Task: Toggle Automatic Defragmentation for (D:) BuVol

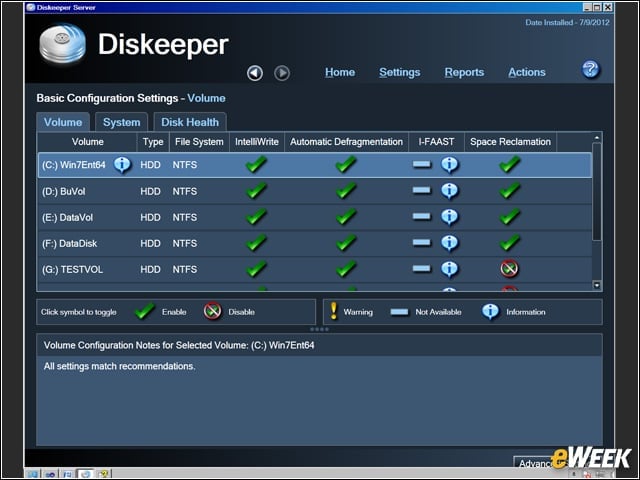Action: click(346, 190)
